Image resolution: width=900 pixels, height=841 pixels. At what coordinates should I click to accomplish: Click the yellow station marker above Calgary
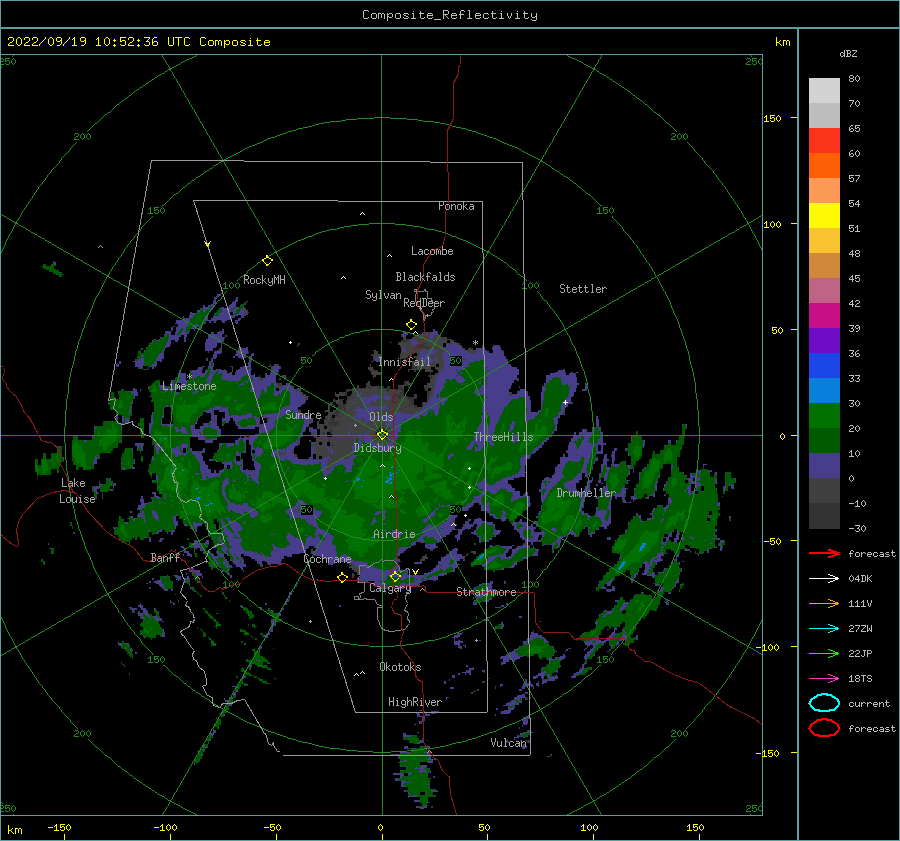(395, 576)
